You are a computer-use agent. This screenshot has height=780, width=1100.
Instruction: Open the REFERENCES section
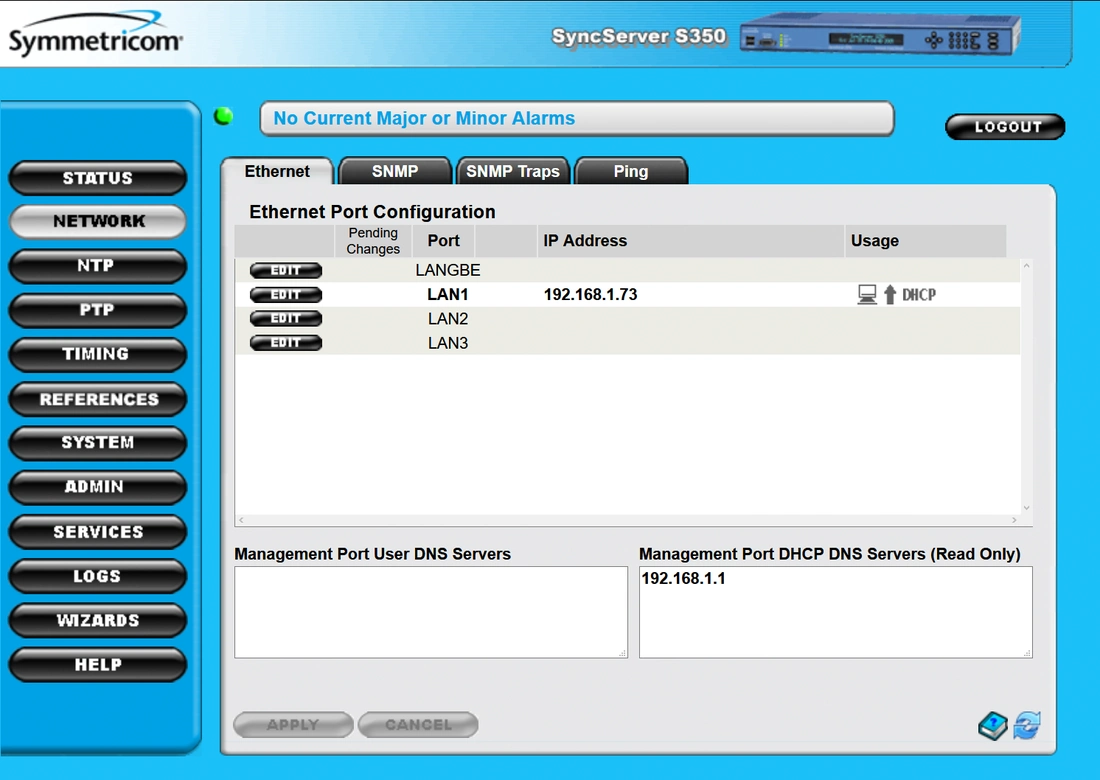98,399
